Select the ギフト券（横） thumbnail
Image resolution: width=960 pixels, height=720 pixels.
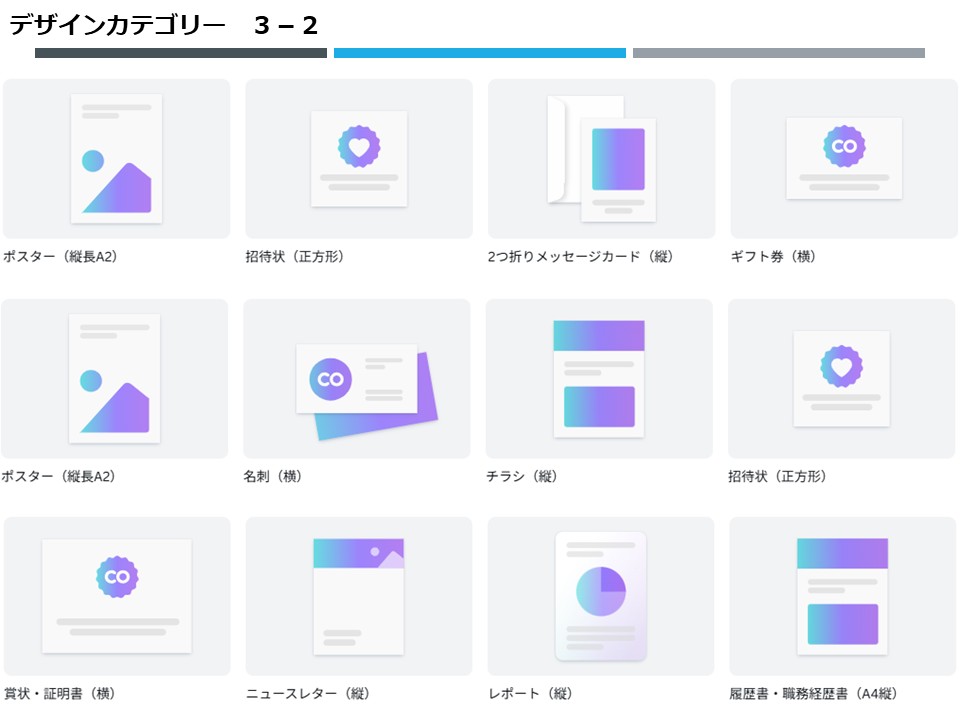pos(844,159)
